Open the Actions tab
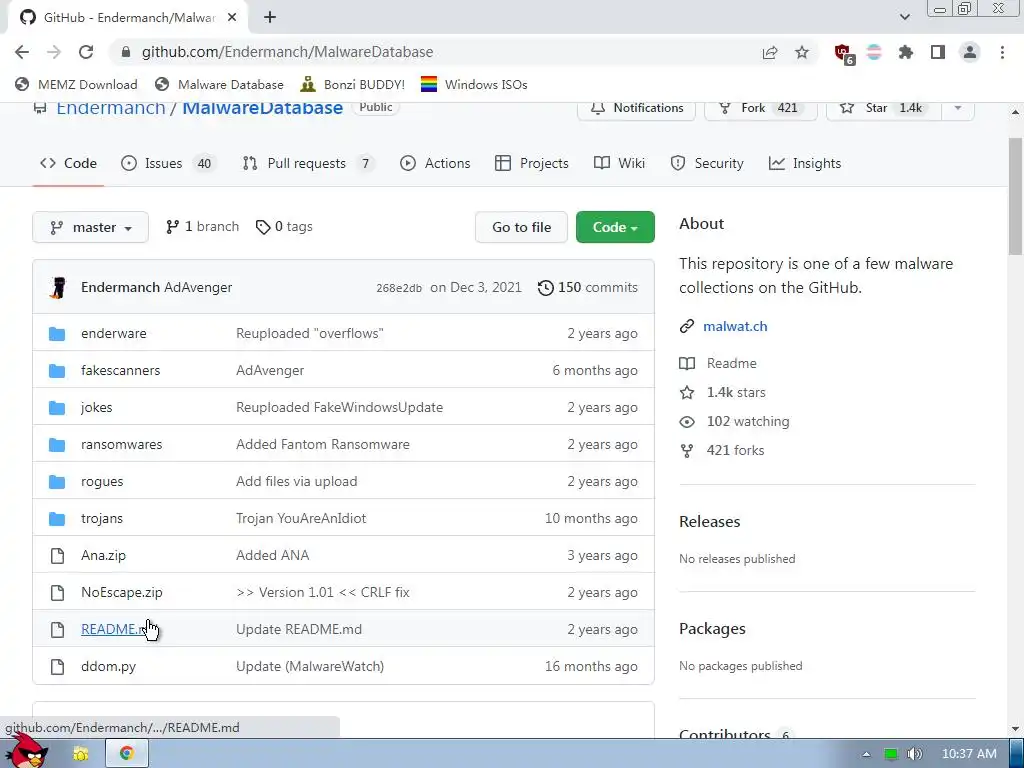Viewport: 1024px width, 768px height. click(x=435, y=163)
